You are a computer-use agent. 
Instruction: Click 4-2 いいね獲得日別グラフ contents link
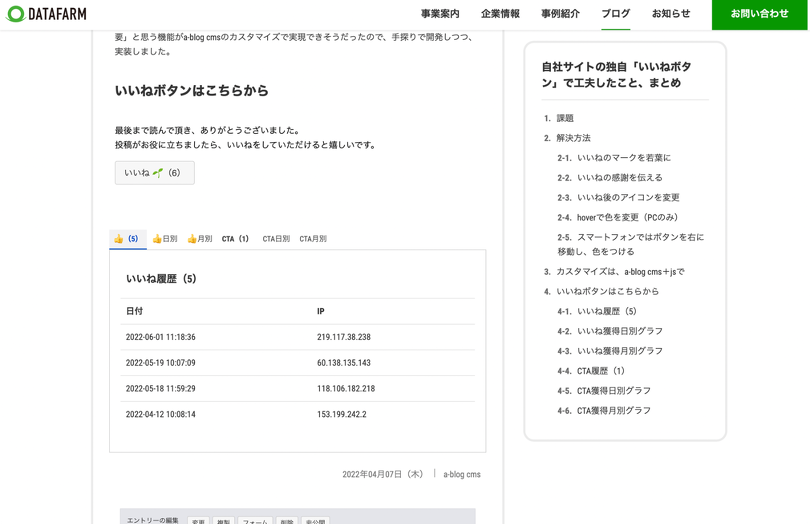click(x=619, y=331)
